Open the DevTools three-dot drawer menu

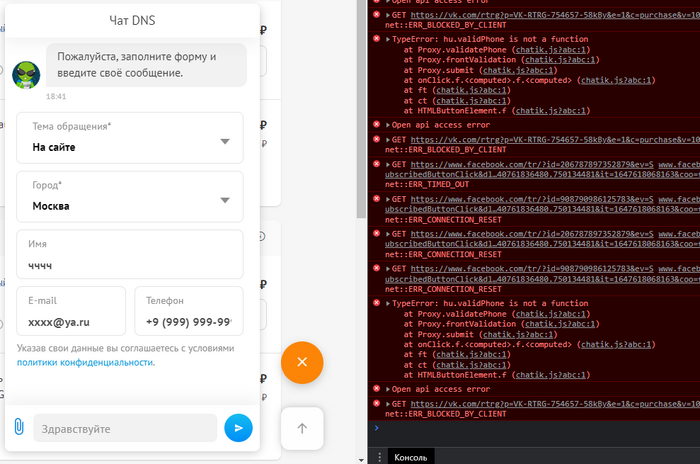coord(379,455)
